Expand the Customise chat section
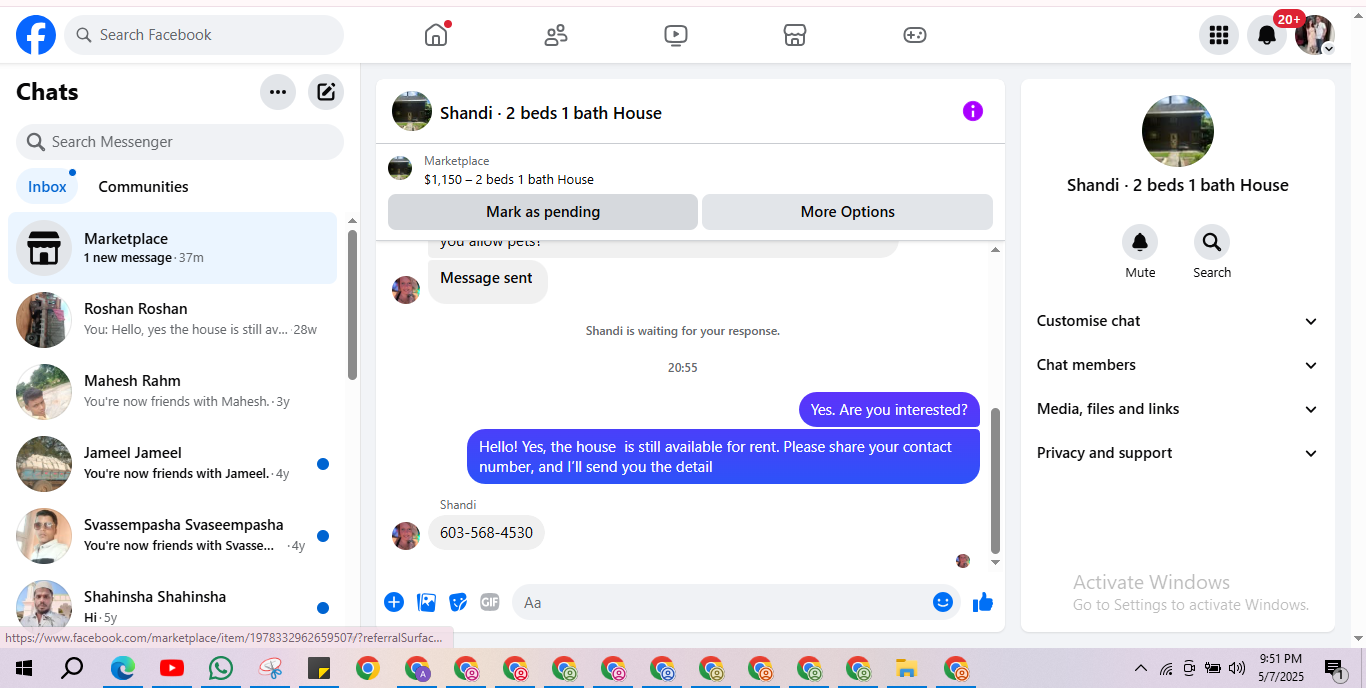Image resolution: width=1366 pixels, height=688 pixels. pos(1178,321)
